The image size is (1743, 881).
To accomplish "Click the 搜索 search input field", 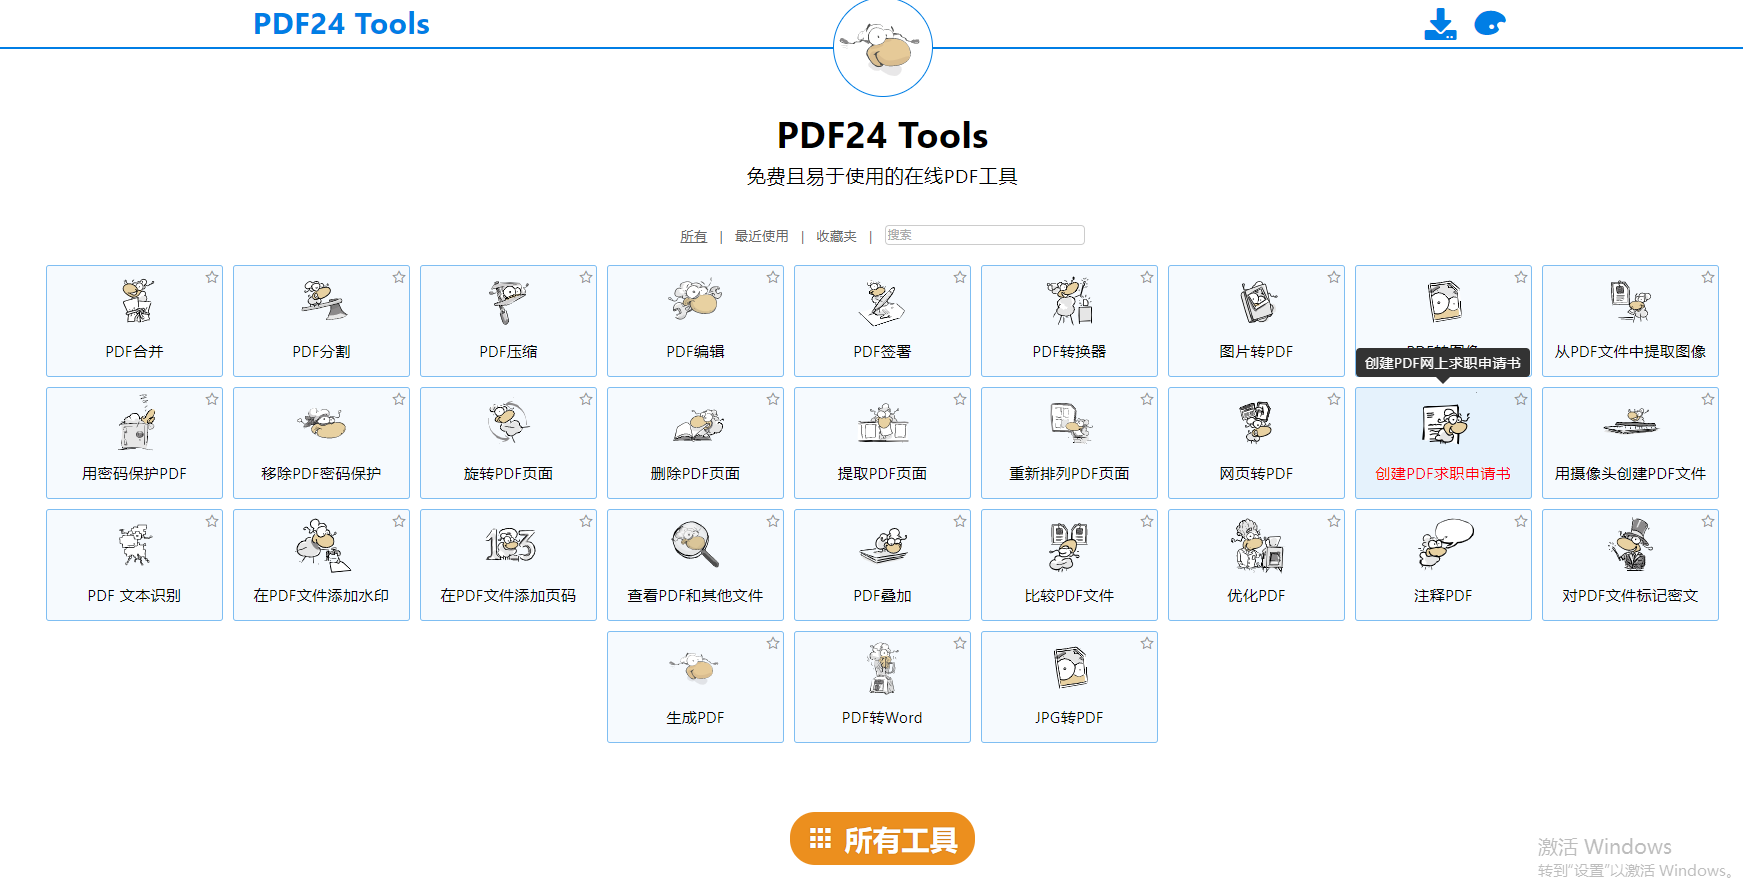I will (x=984, y=235).
